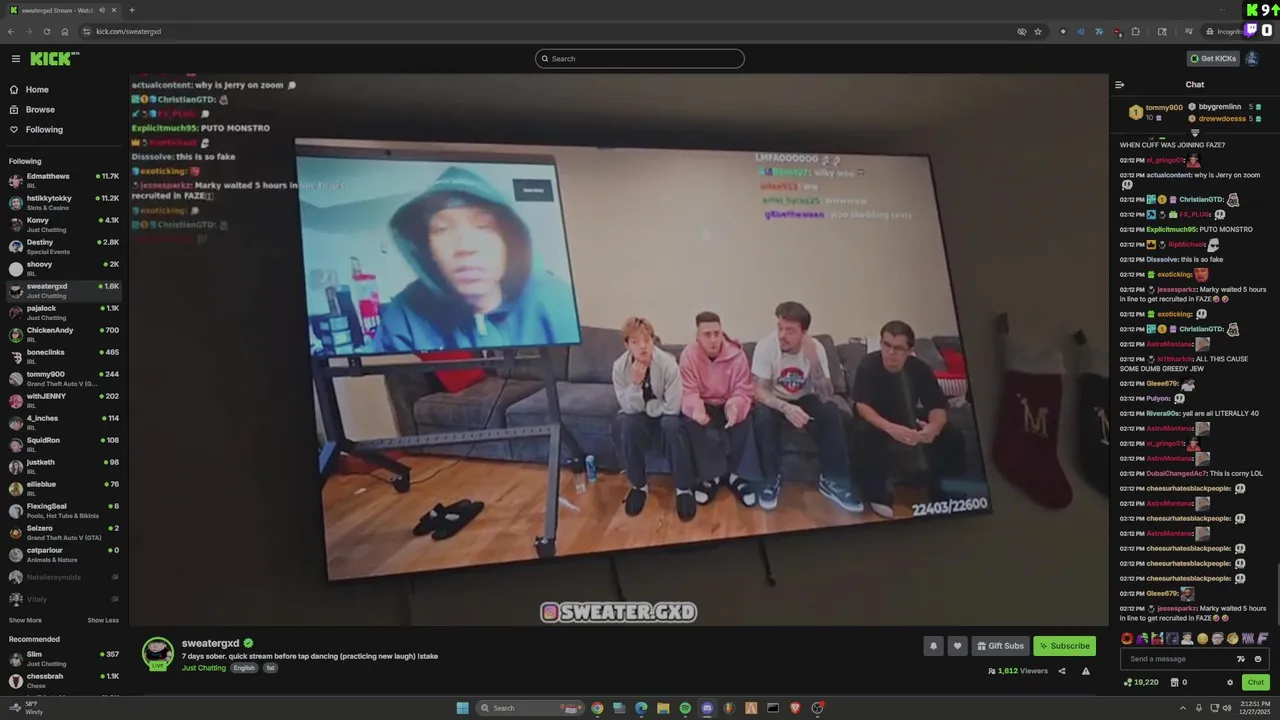Collapse the chat panel arrow icon
The image size is (1280, 720).
click(1120, 85)
